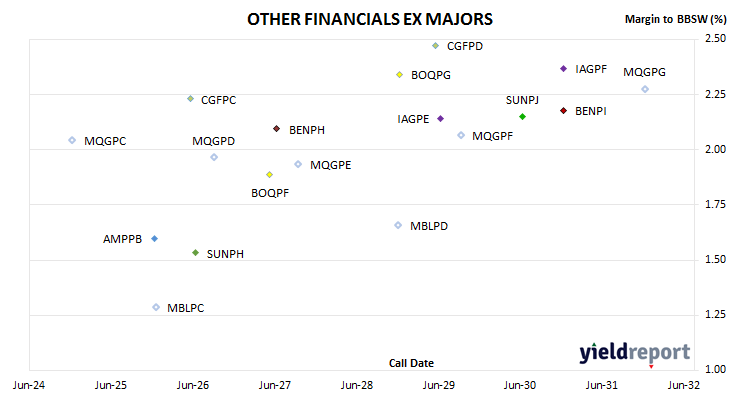Image resolution: width=730 pixels, height=399 pixels.
Task: Click the yellow BOQPF diamond
Action: point(269,175)
